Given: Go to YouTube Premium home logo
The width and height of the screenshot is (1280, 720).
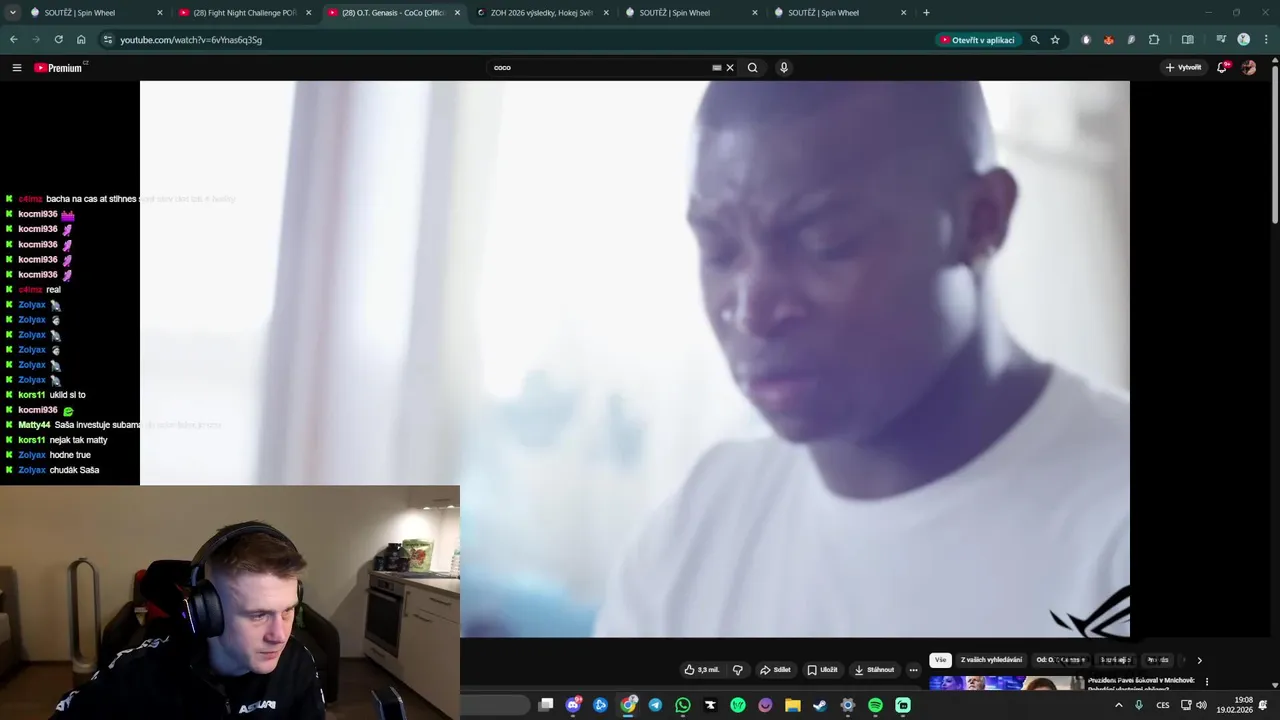Looking at the screenshot, I should pyautogui.click(x=58, y=68).
